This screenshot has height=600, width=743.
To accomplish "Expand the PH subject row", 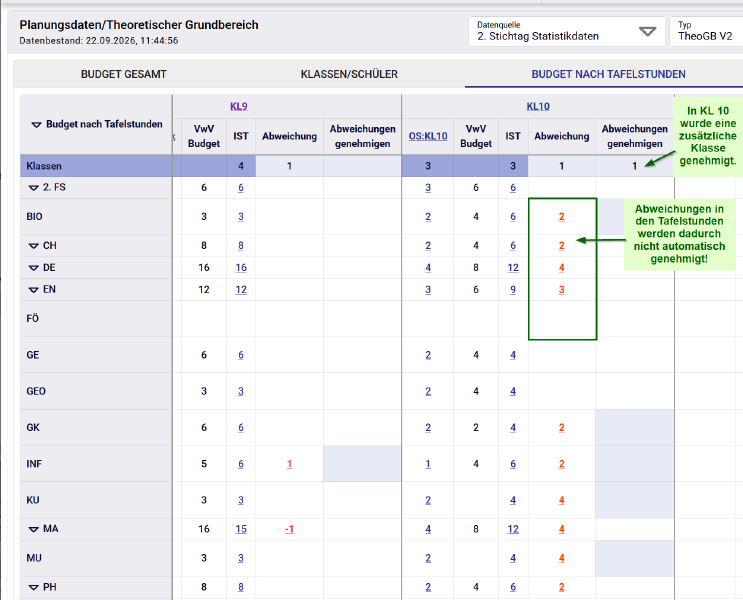I will (34, 587).
